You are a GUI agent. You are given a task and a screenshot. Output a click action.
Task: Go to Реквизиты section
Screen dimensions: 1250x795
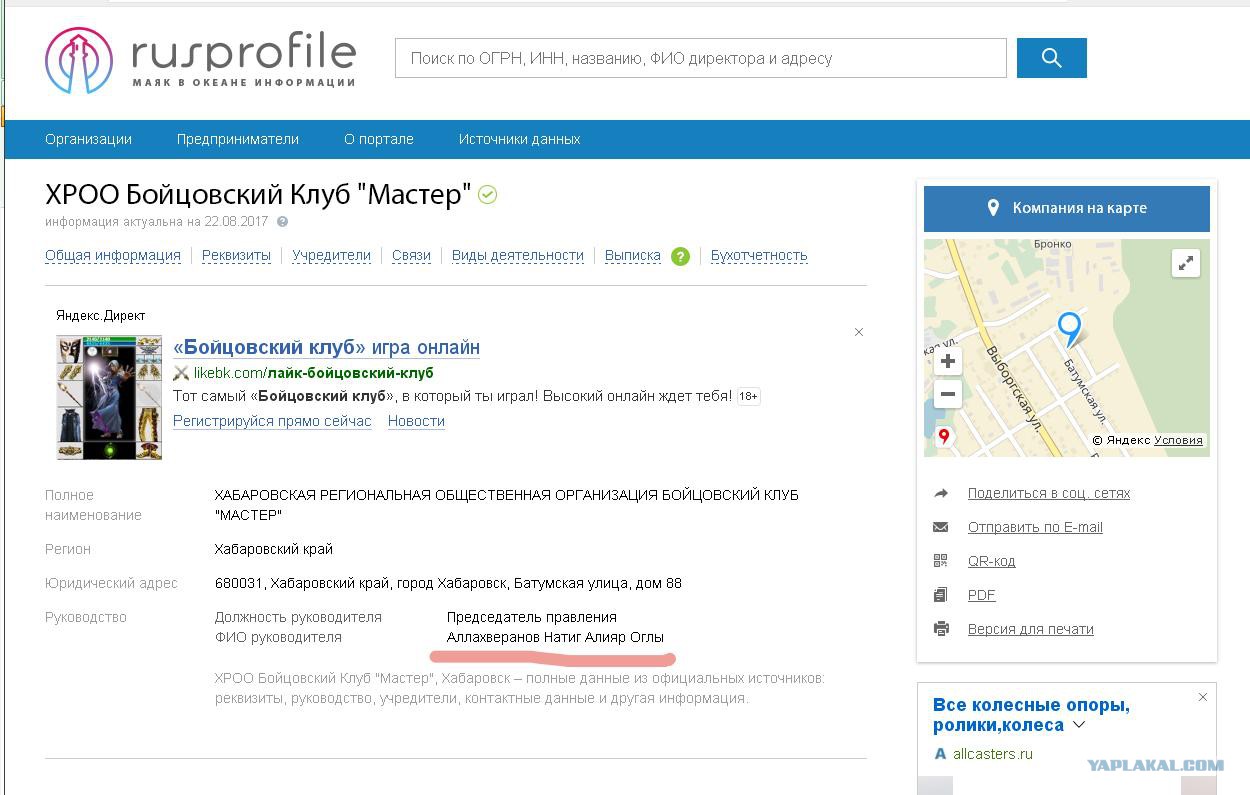click(236, 255)
